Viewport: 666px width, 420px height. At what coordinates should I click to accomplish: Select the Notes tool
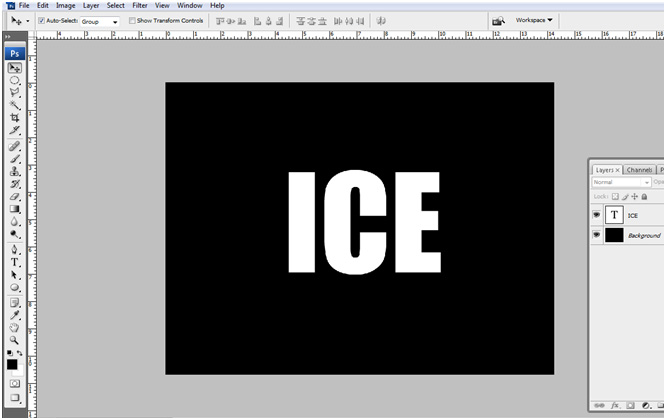point(15,303)
